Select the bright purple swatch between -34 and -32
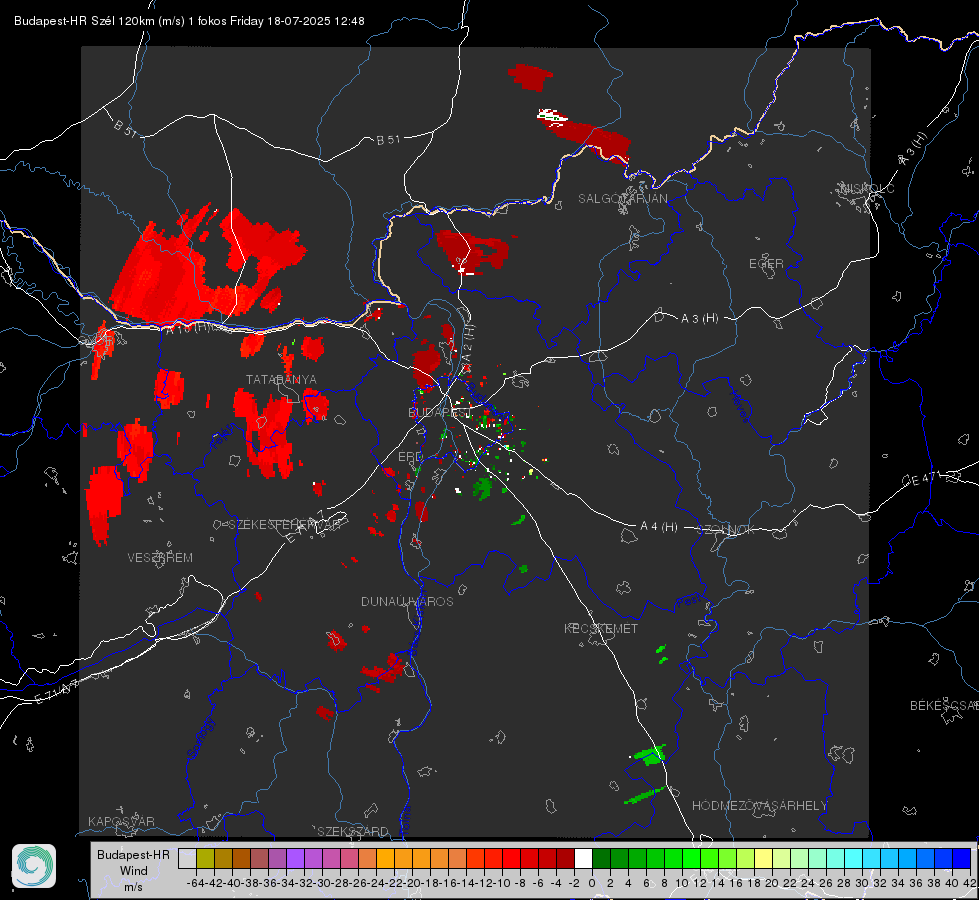Viewport: 979px width, 900px height. (295, 859)
